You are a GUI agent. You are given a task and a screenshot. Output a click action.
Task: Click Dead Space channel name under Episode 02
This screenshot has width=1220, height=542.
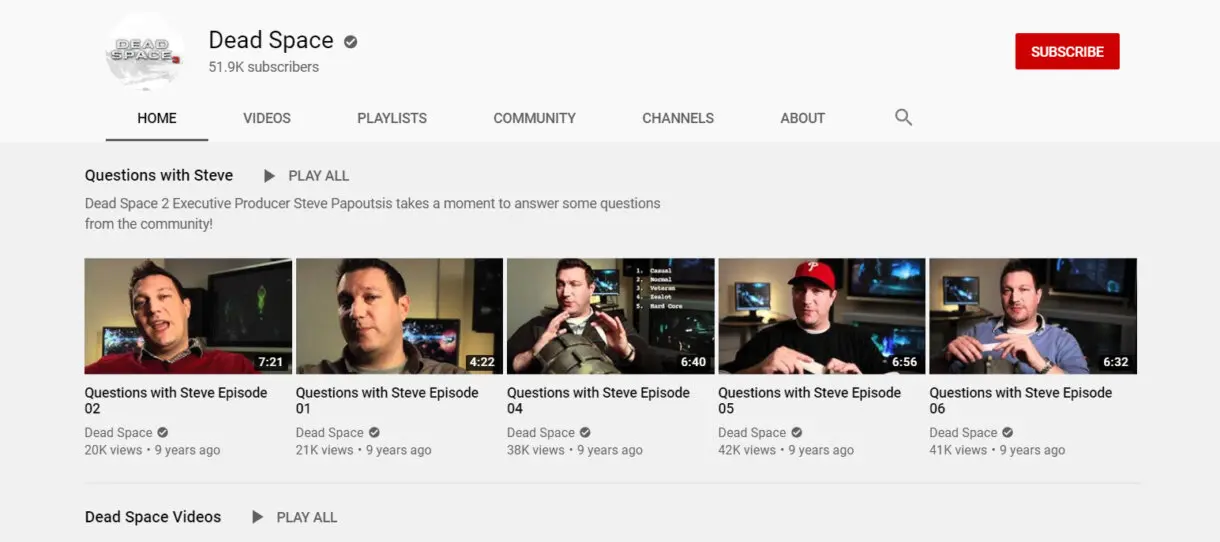point(119,433)
